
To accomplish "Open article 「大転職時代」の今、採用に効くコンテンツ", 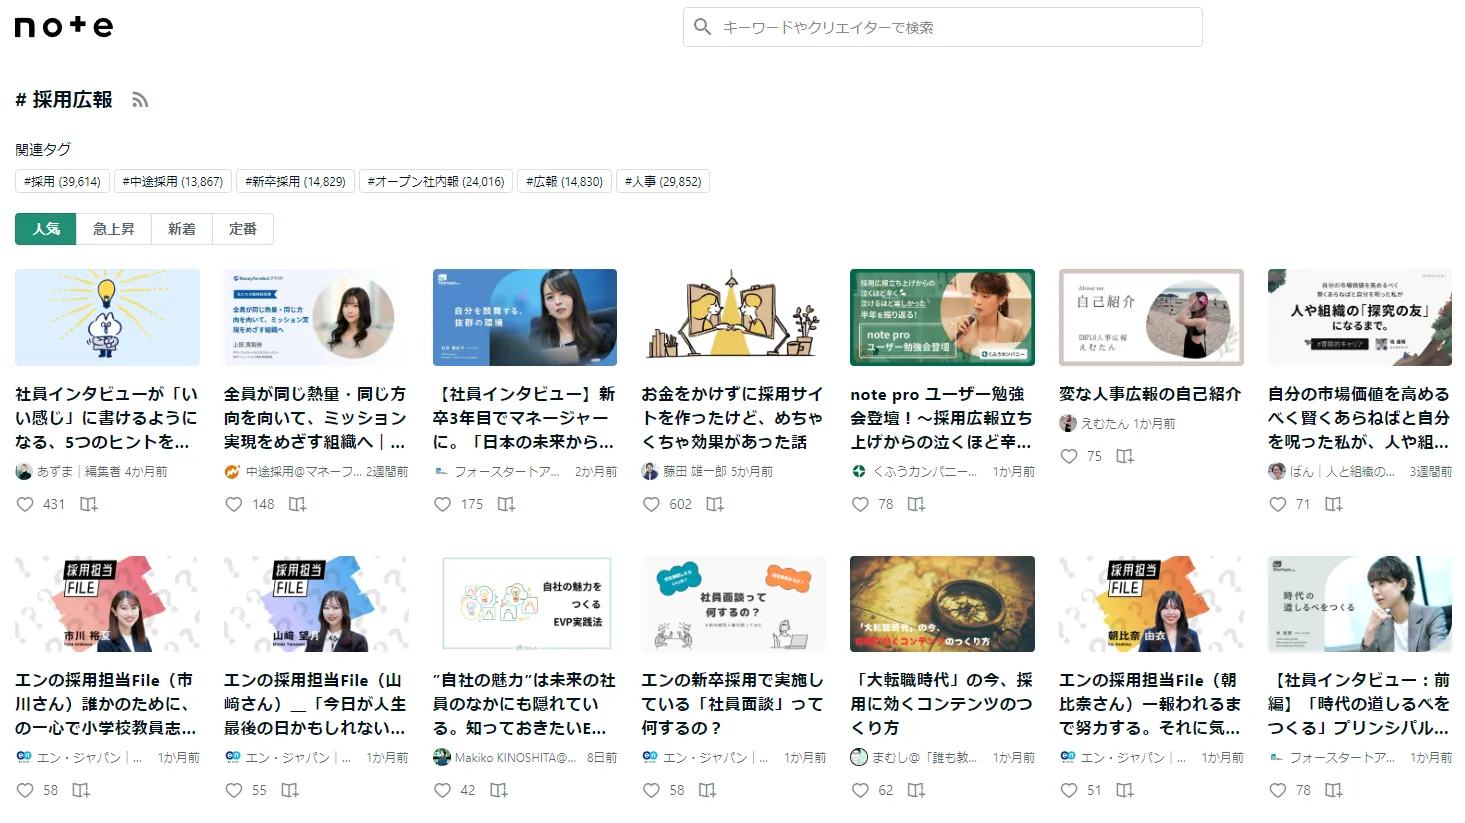I will pyautogui.click(x=942, y=704).
